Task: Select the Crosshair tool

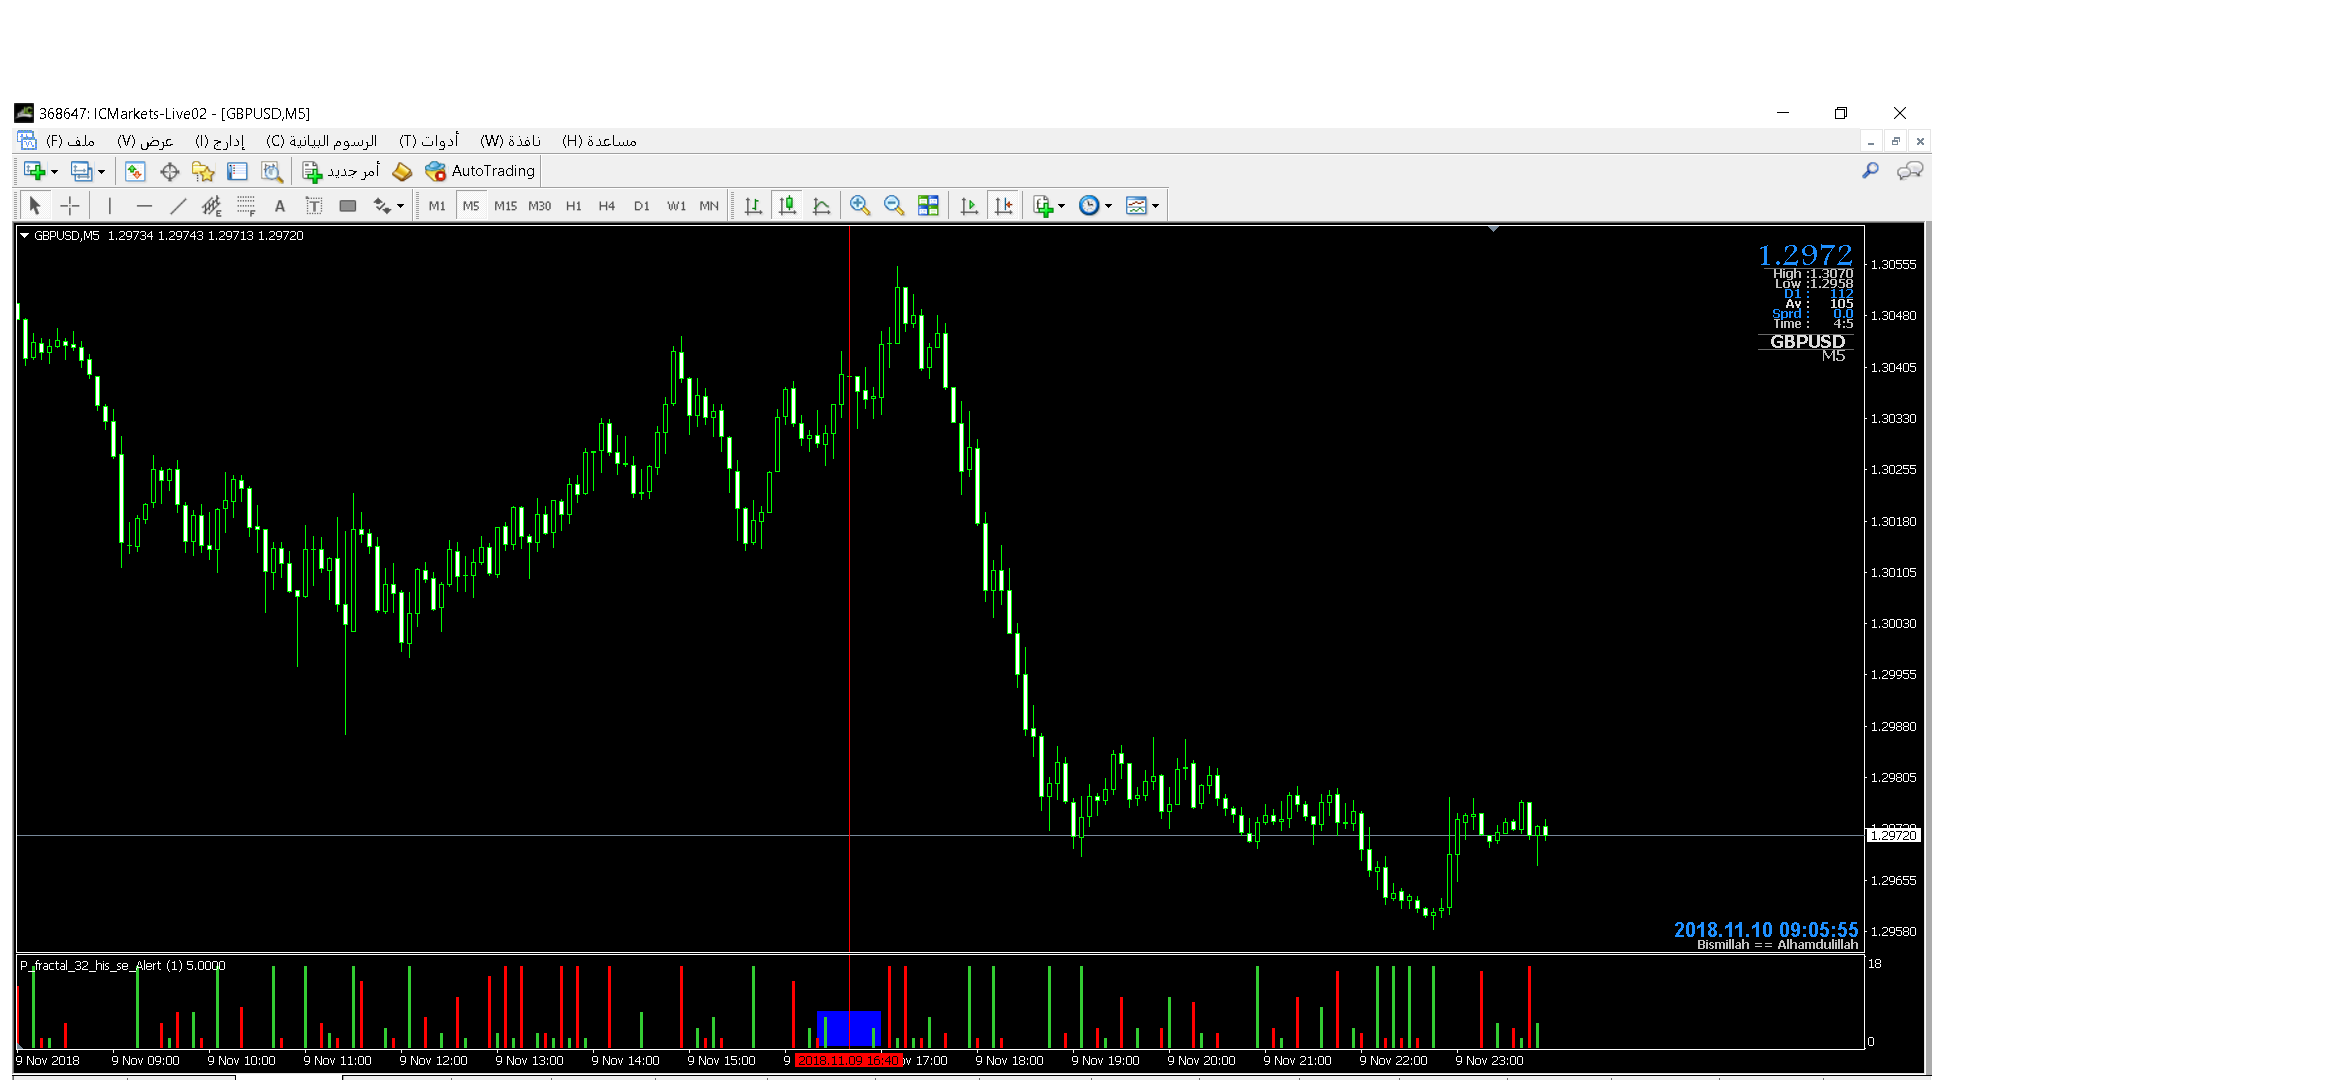Action: pos(69,206)
